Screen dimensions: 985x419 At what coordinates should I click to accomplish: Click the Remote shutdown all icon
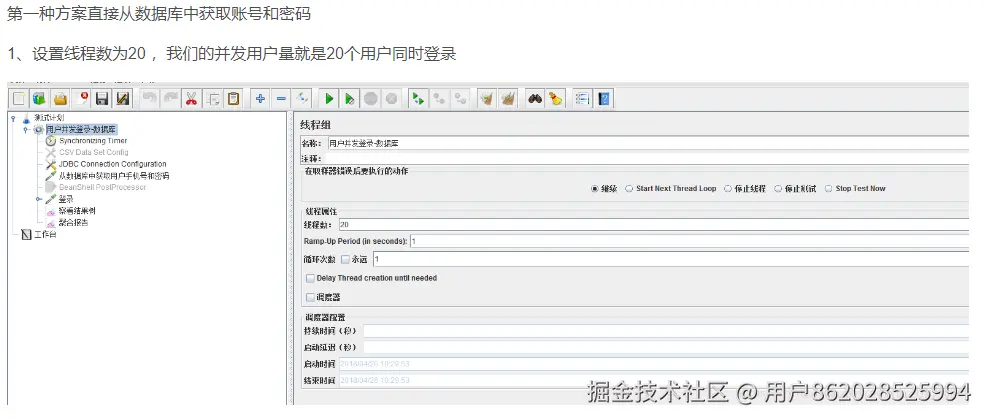pyautogui.click(x=460, y=99)
